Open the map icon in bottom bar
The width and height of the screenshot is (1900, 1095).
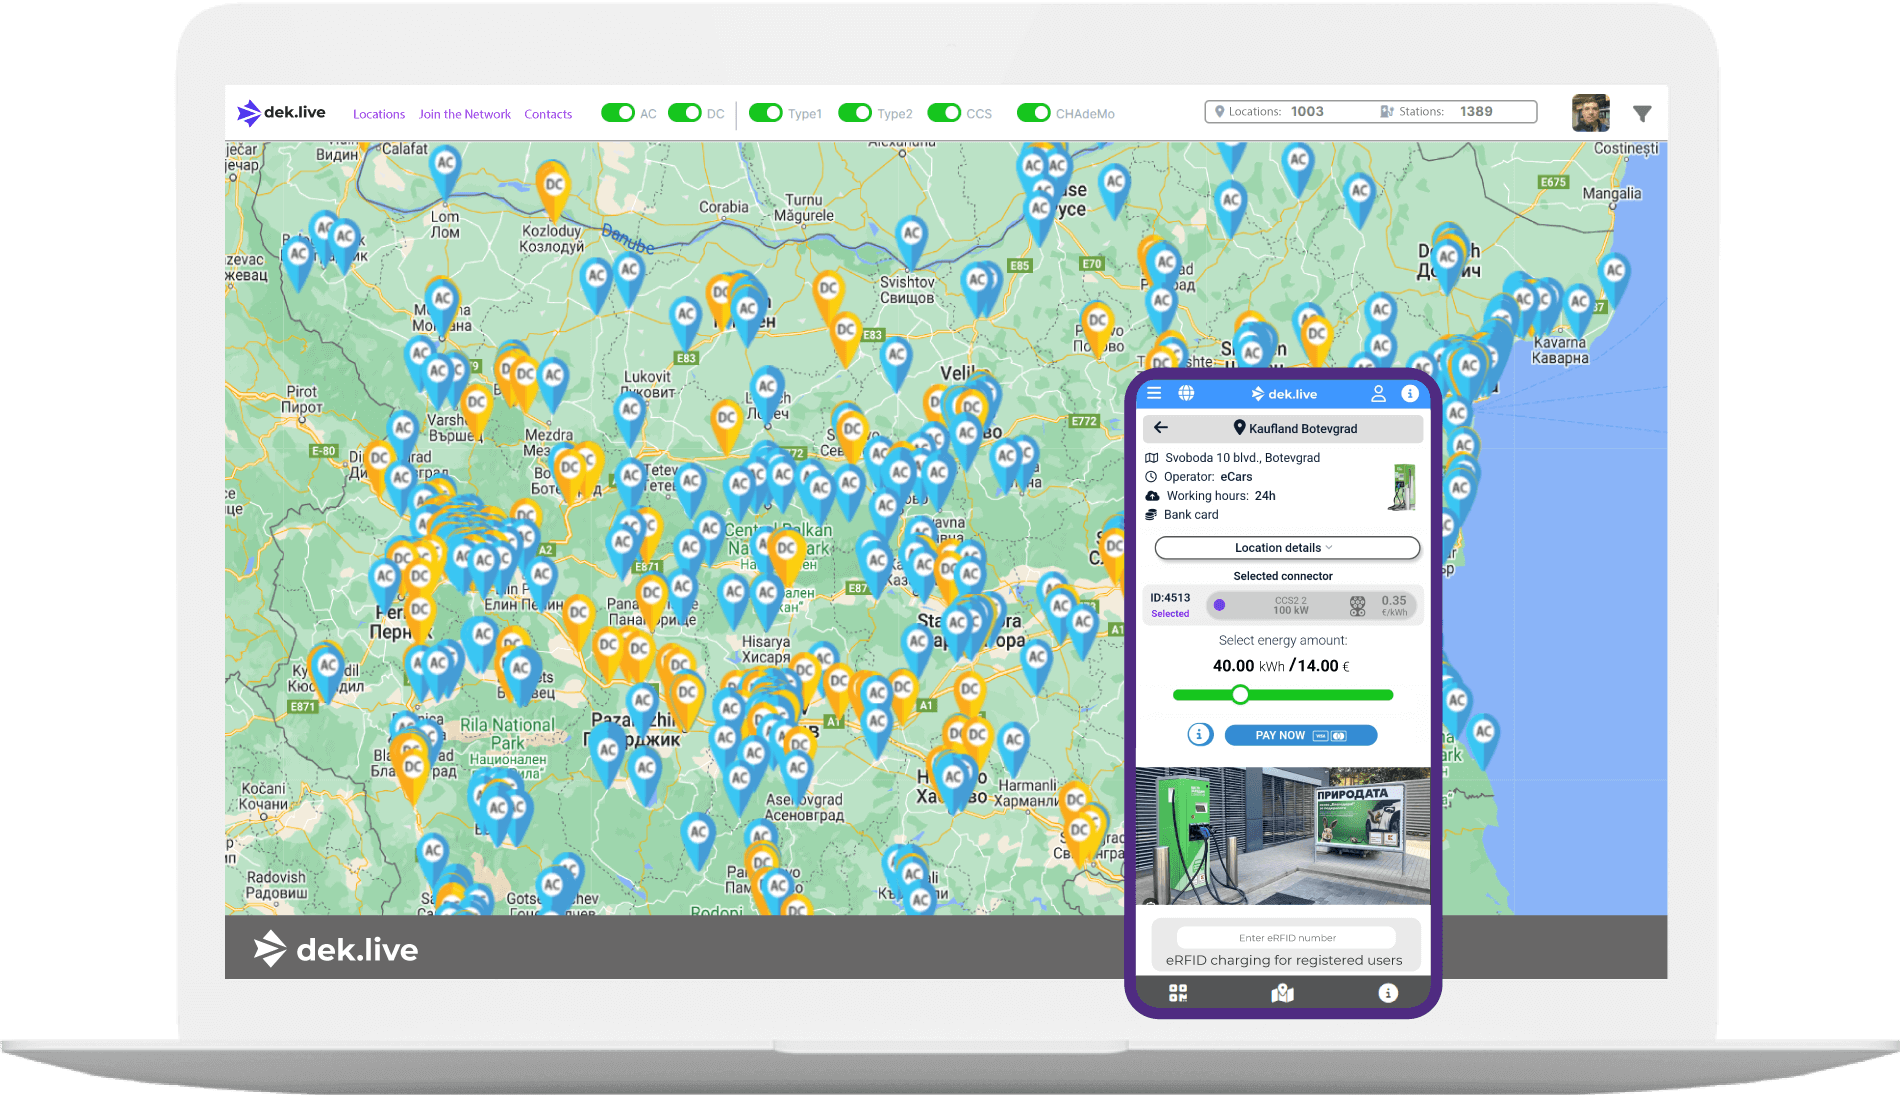[x=1282, y=993]
